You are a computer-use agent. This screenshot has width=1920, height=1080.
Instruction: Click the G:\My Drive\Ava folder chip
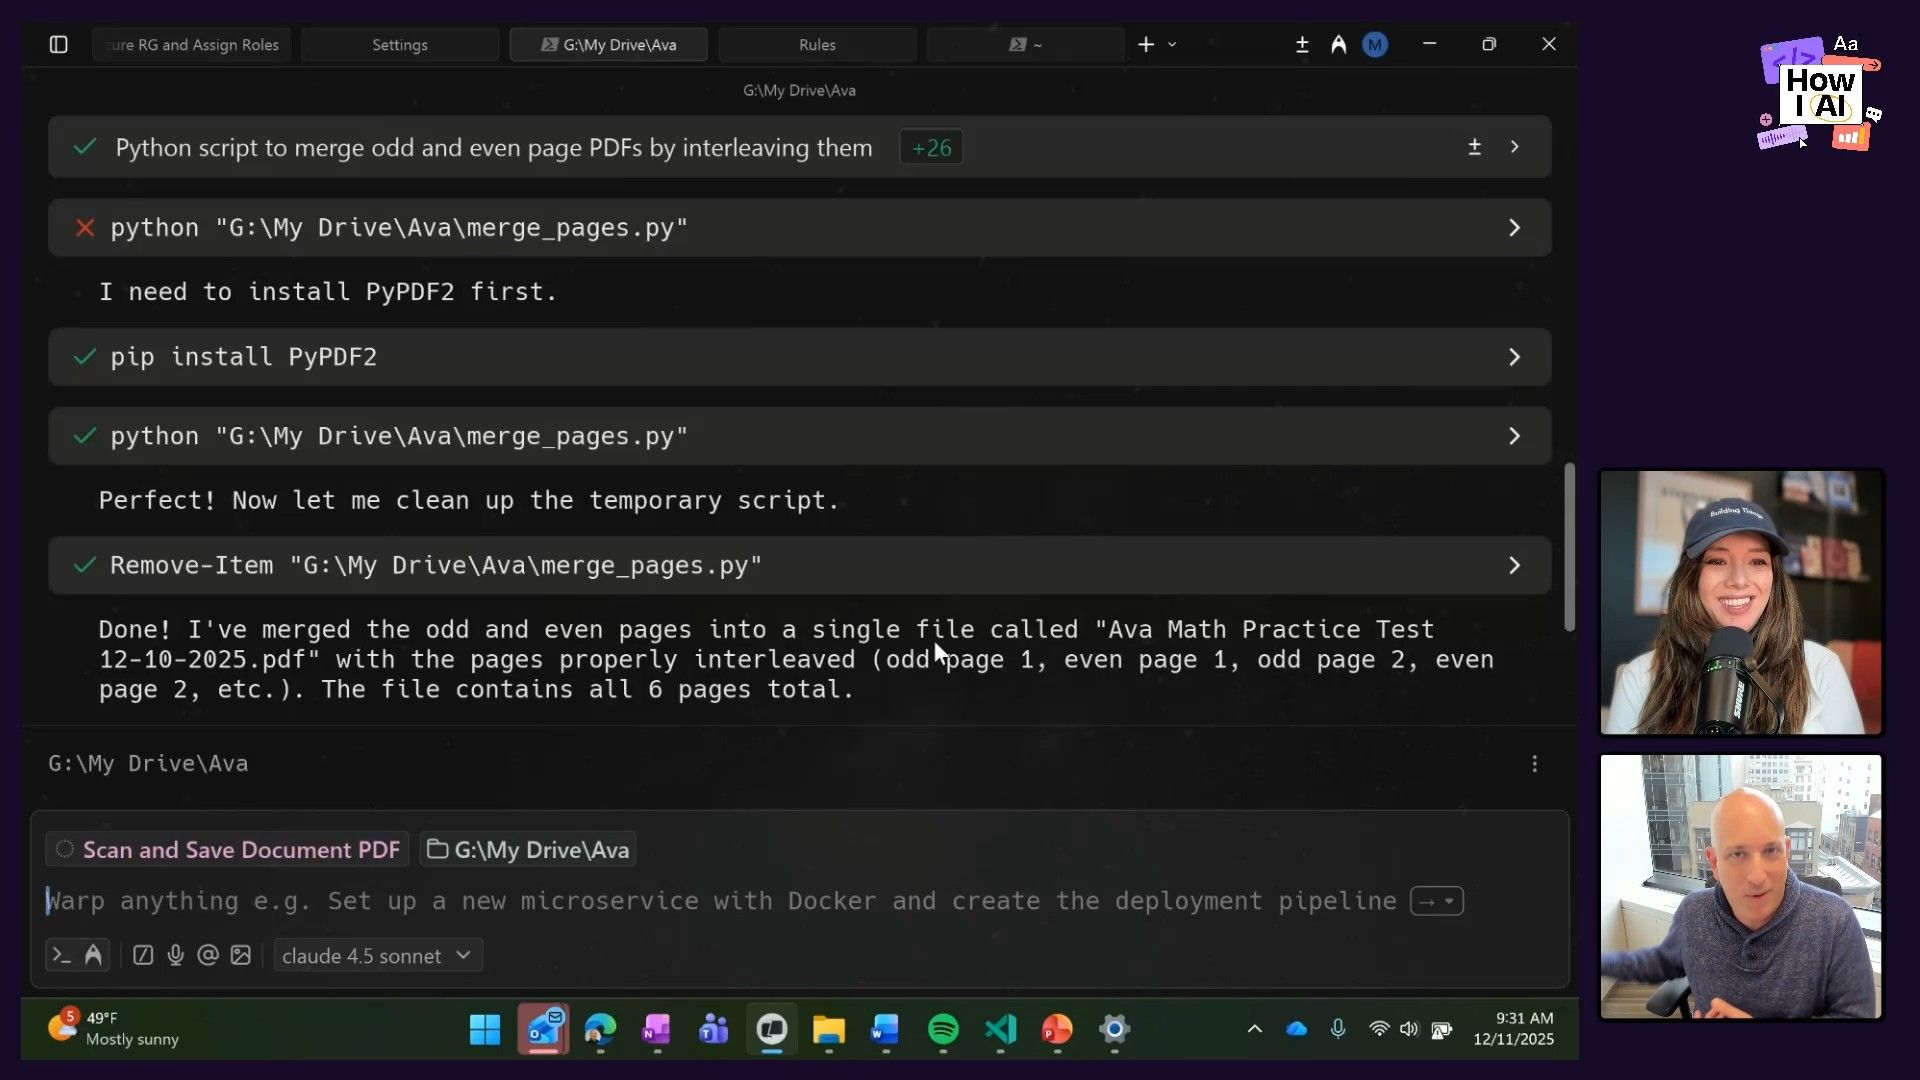pyautogui.click(x=528, y=850)
